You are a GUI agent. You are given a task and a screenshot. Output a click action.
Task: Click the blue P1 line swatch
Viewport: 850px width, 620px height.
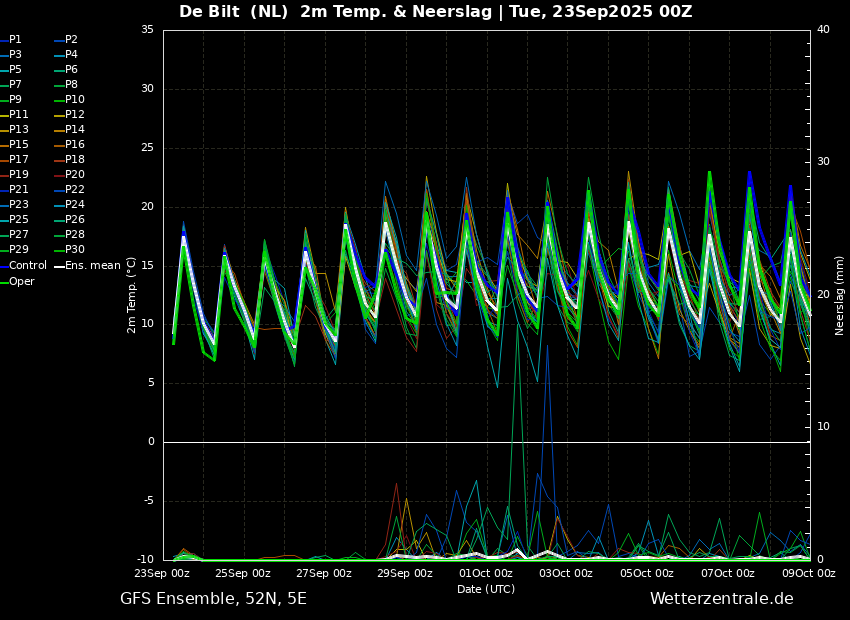(4, 40)
